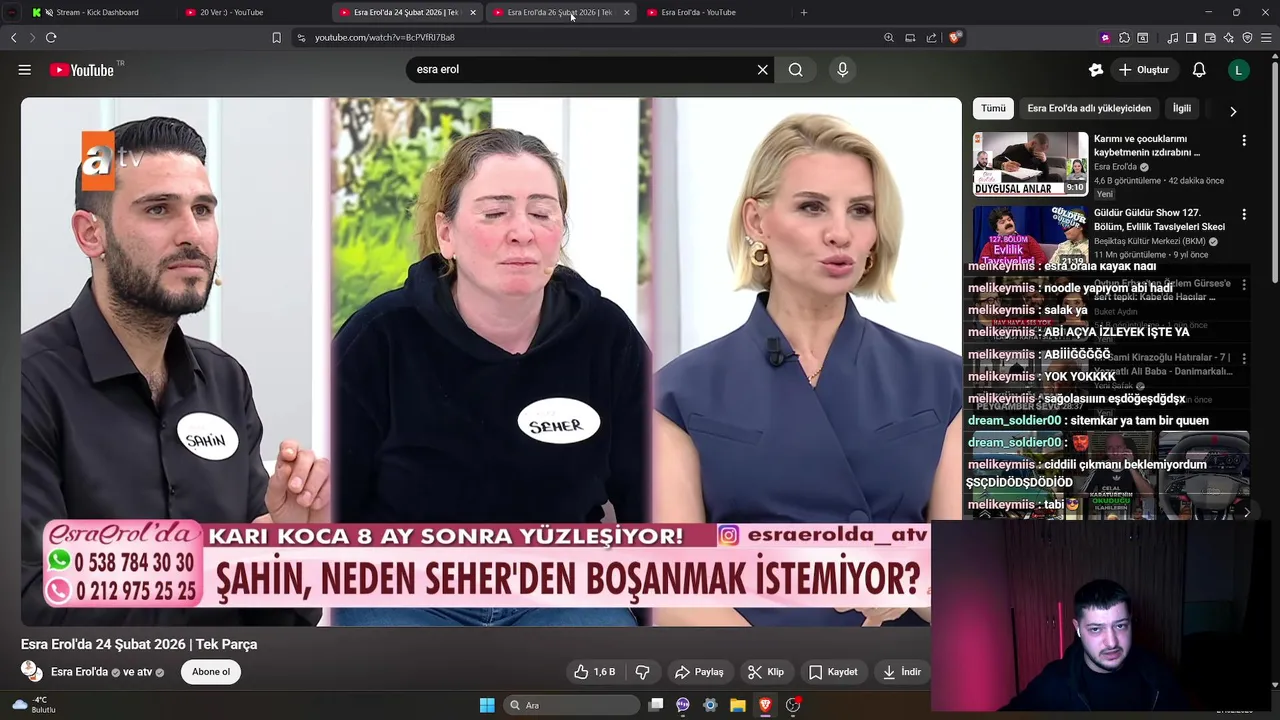Click the video title 'Esra Erol'da 24 Şubat 2026'
This screenshot has height=720, width=1280.
click(x=139, y=644)
